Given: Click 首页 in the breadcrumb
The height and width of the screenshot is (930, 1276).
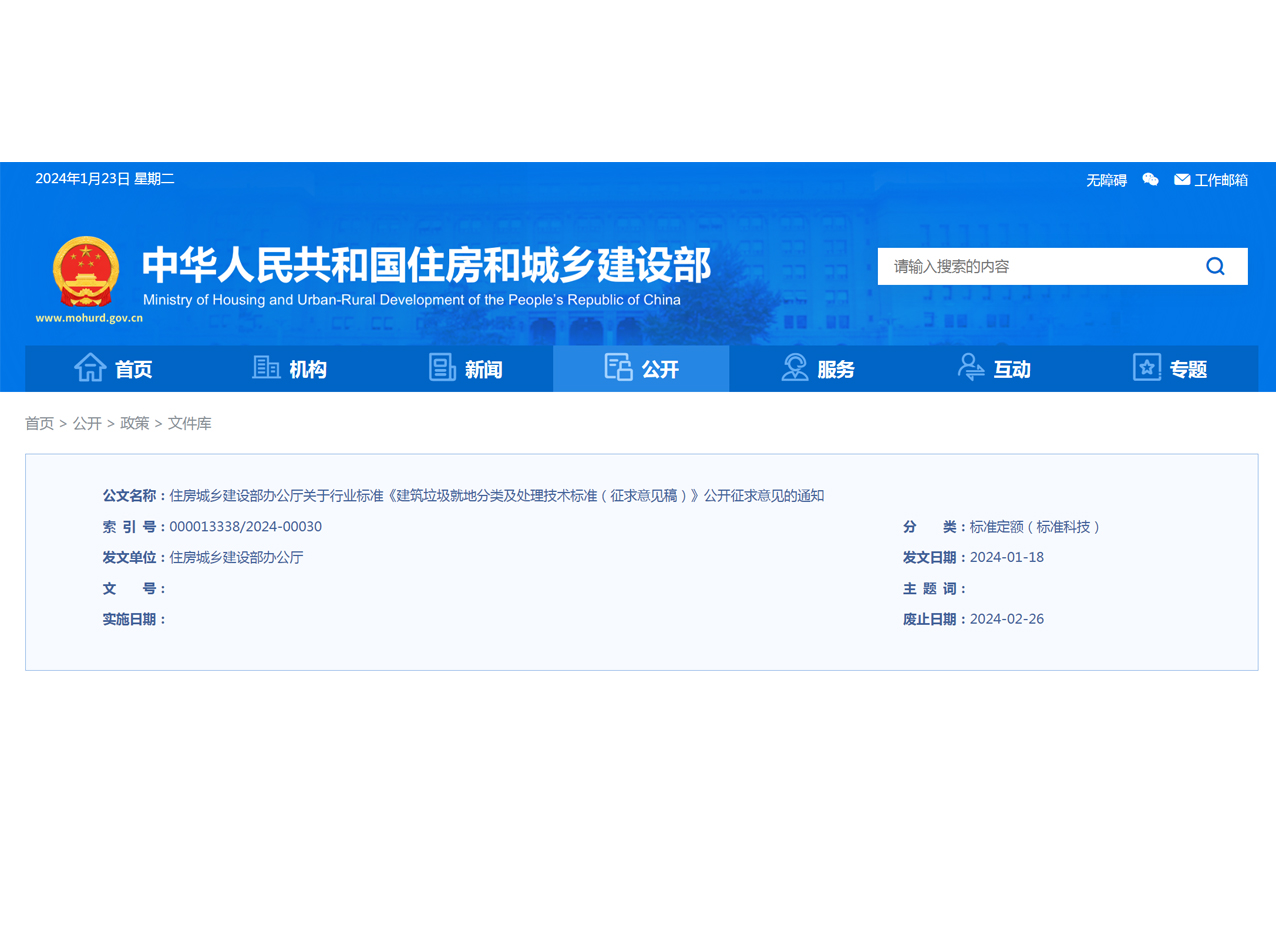Looking at the screenshot, I should click(x=40, y=424).
